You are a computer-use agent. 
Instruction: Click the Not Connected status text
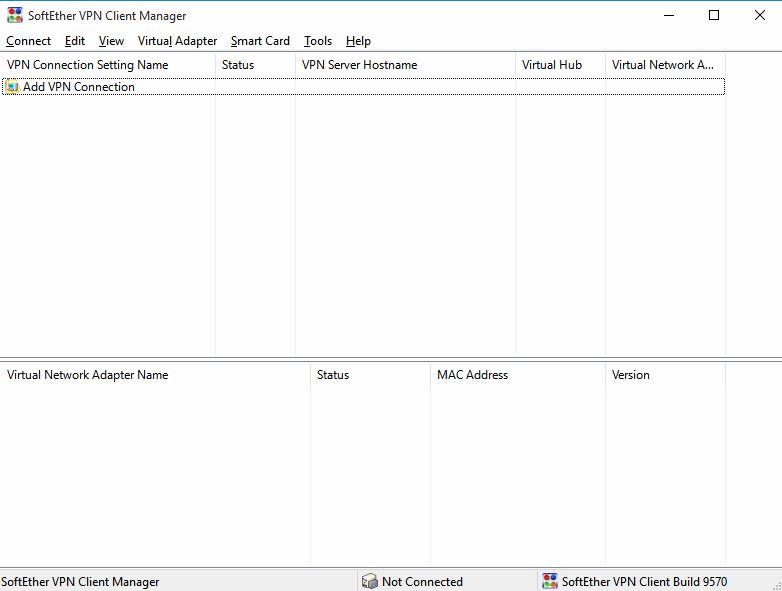pos(422,582)
